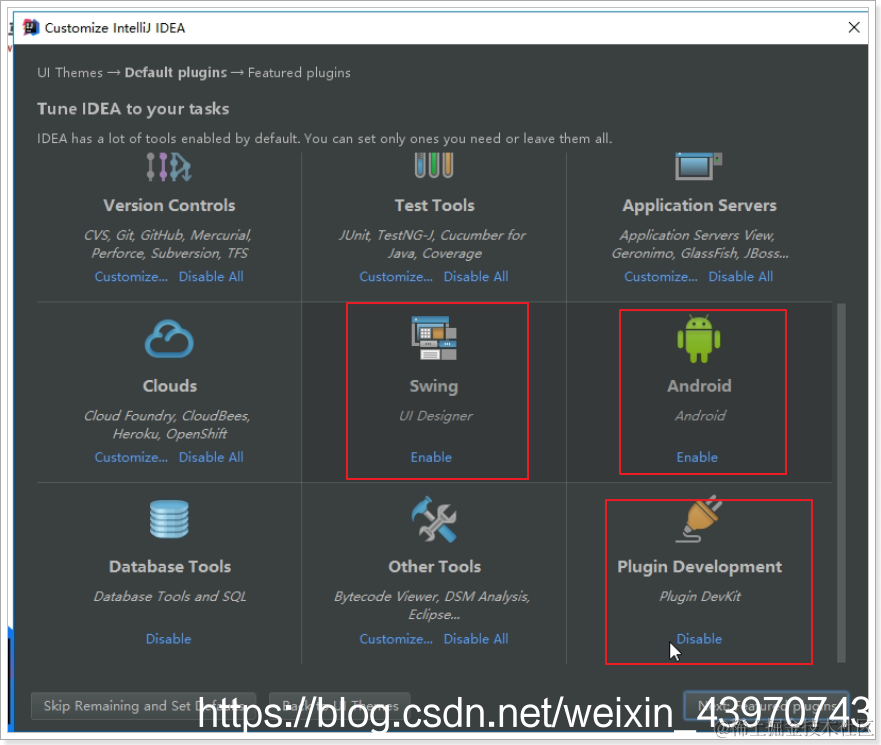Disable Database Tools and SQL

click(169, 639)
